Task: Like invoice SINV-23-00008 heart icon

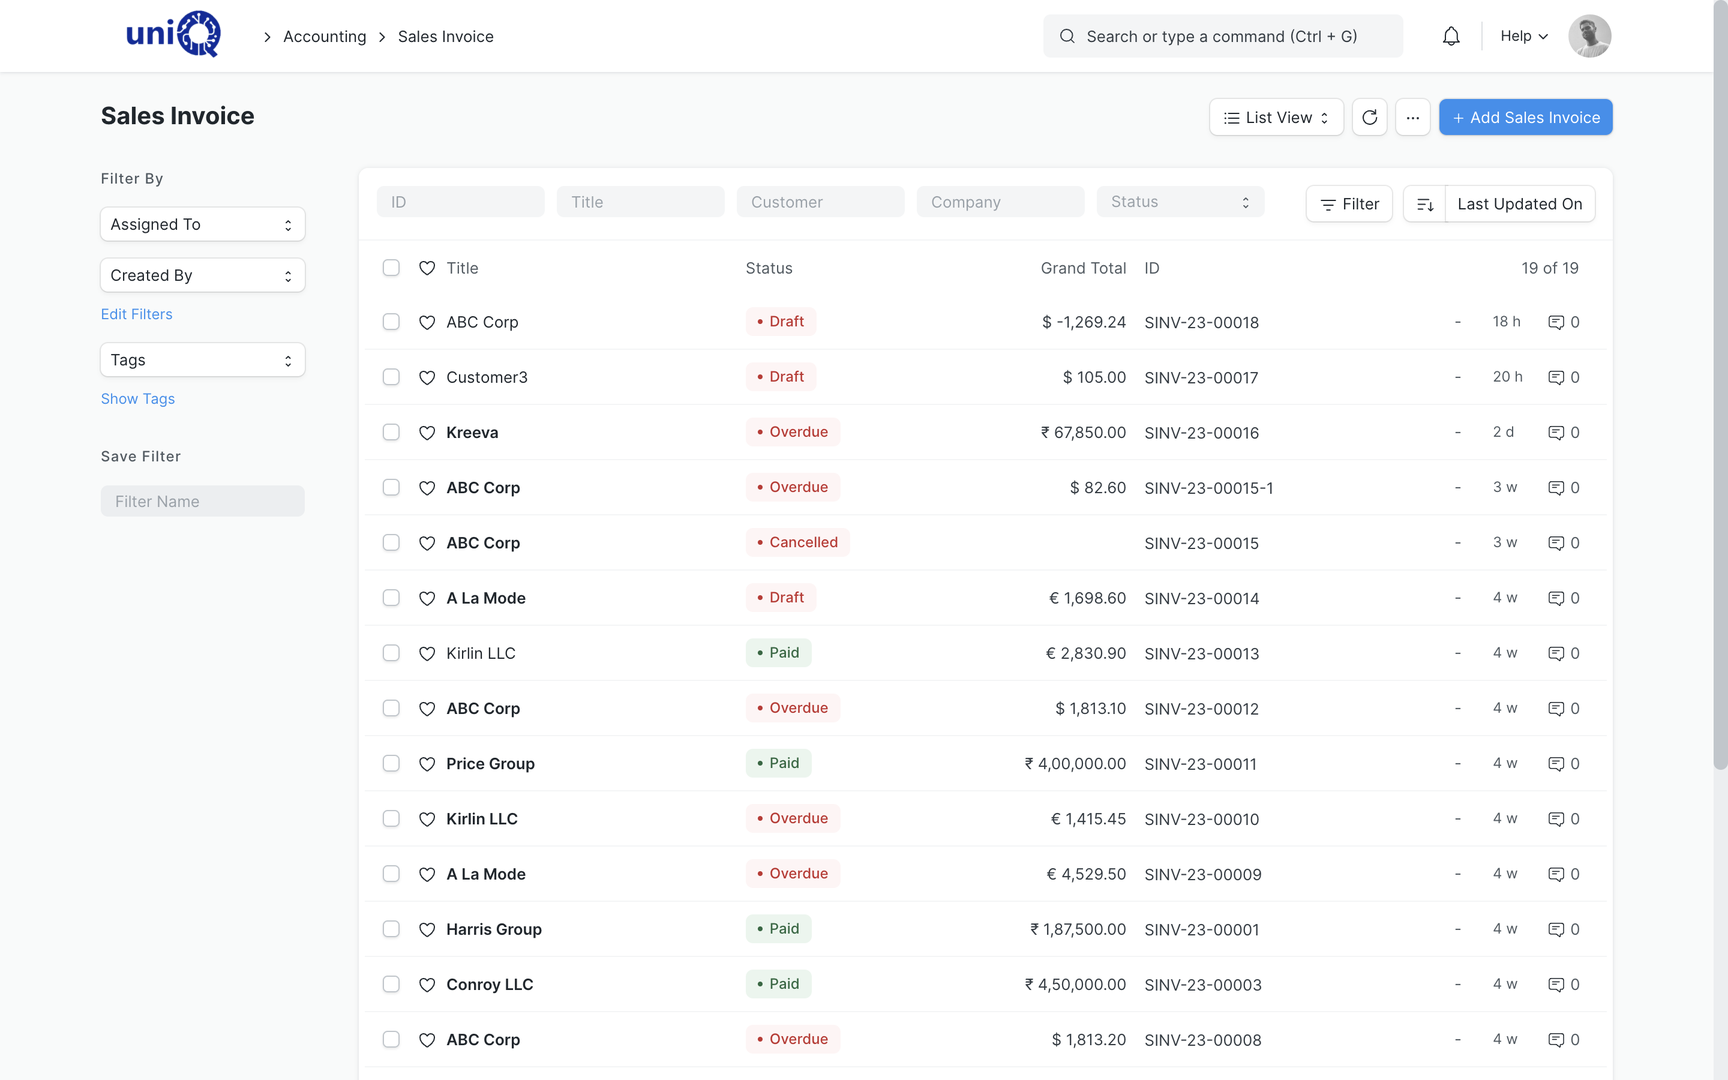Action: pyautogui.click(x=427, y=1039)
